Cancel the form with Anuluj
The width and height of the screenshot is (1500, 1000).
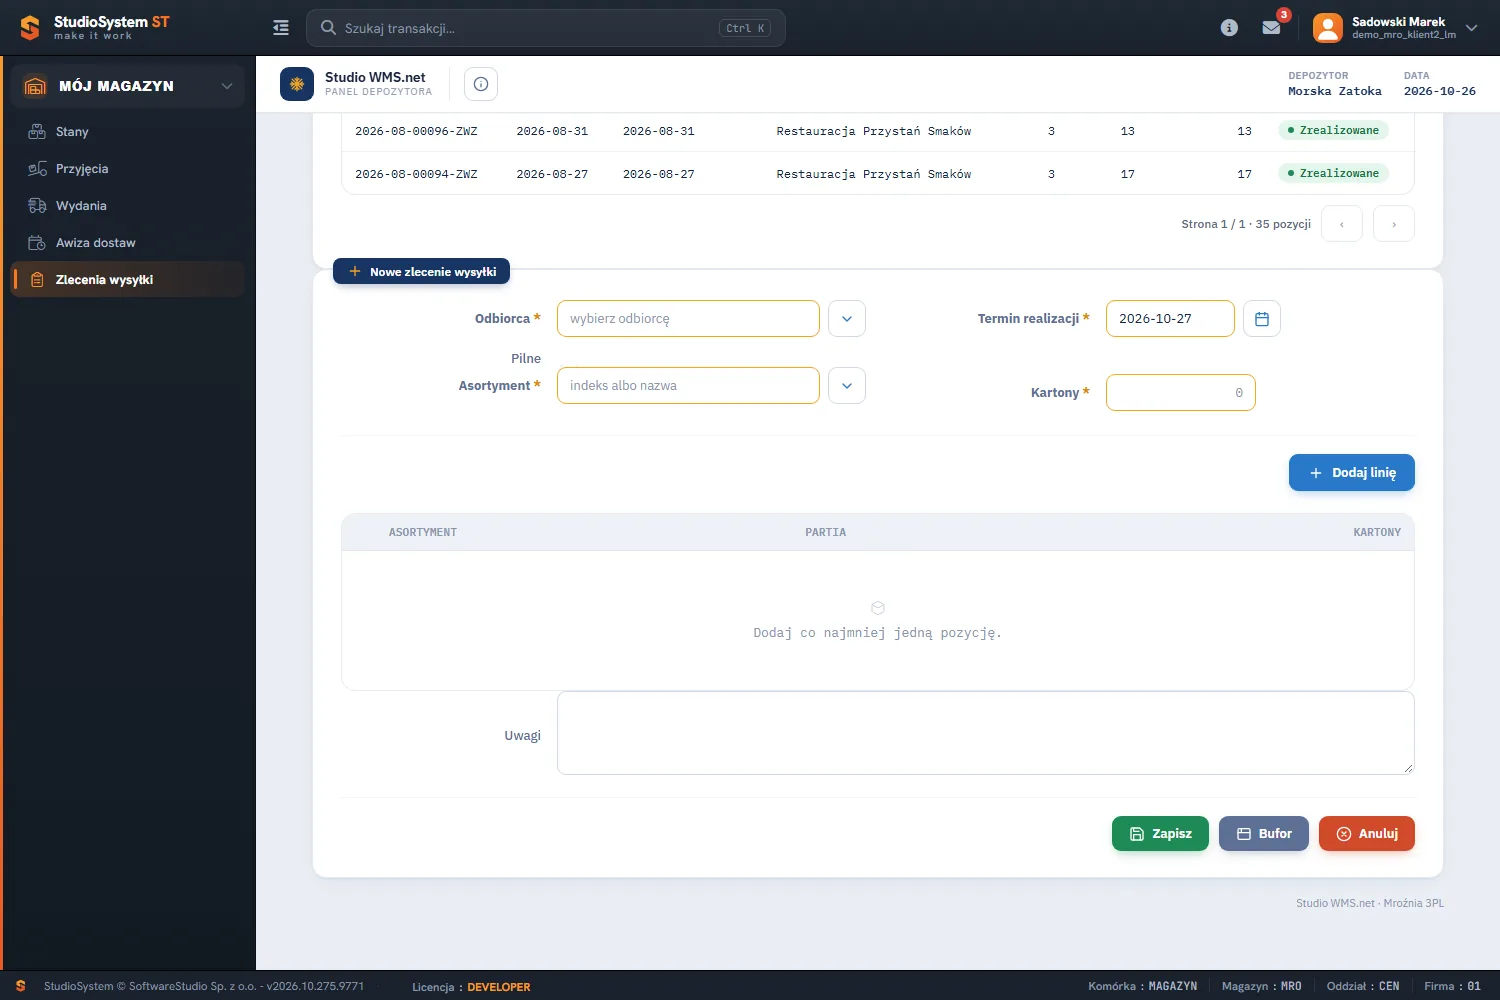tap(1367, 834)
